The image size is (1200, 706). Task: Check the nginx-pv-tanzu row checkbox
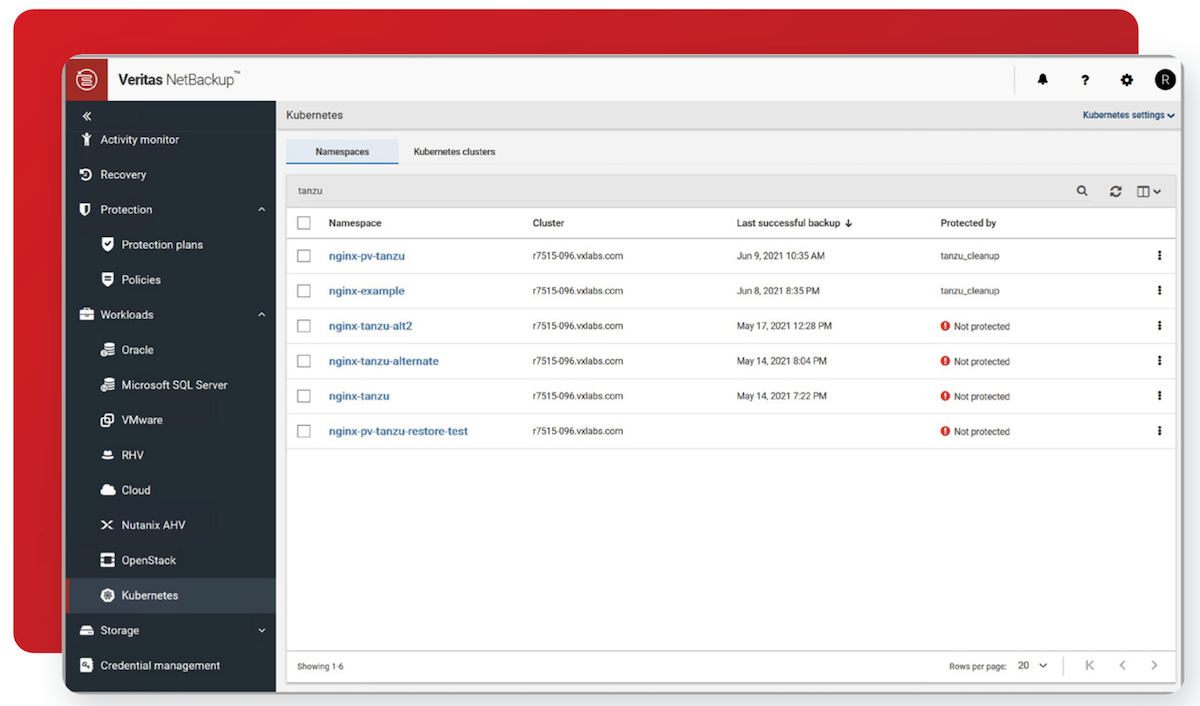click(304, 256)
